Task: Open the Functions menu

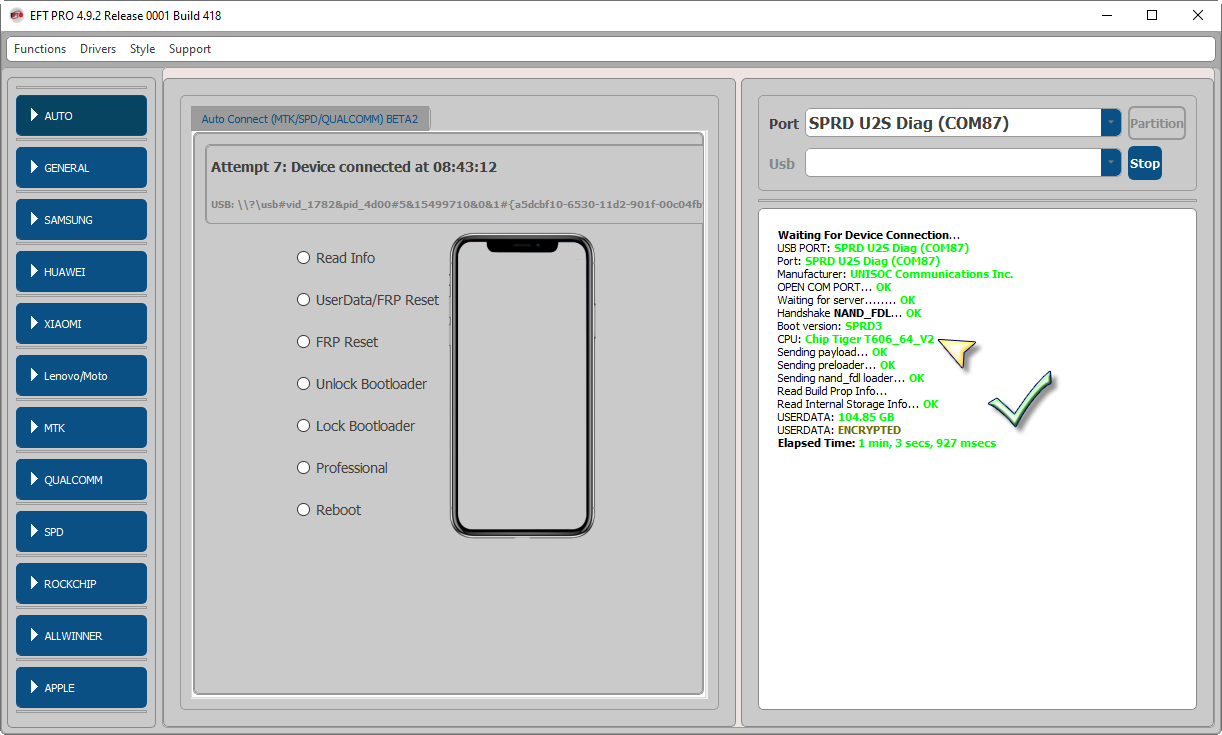Action: point(39,48)
